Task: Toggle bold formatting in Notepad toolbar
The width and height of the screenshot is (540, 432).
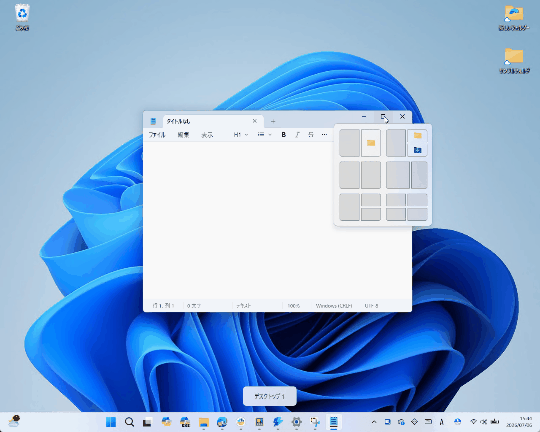Action: 283,135
